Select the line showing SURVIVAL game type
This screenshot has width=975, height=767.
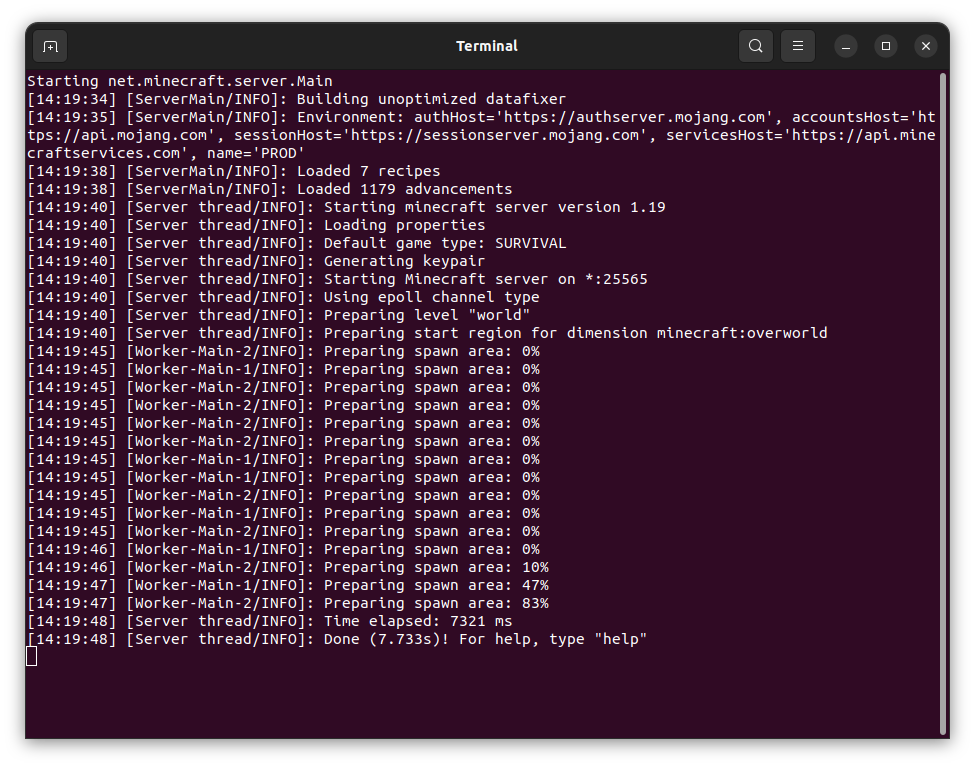(300, 242)
